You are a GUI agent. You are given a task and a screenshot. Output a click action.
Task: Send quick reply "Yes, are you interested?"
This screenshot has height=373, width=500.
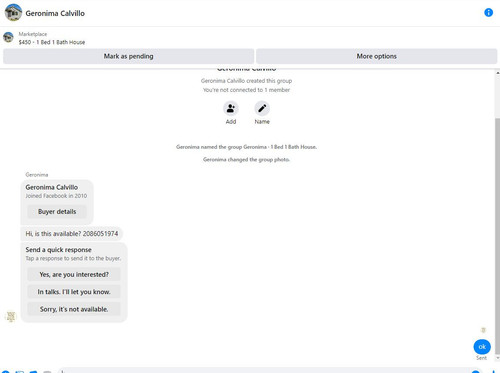74,274
